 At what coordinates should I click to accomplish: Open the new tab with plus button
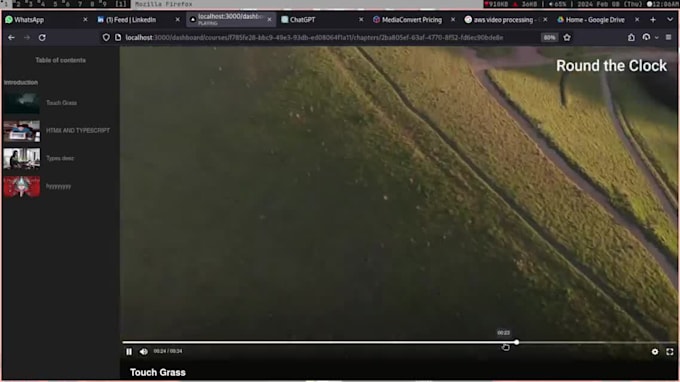pyautogui.click(x=653, y=20)
